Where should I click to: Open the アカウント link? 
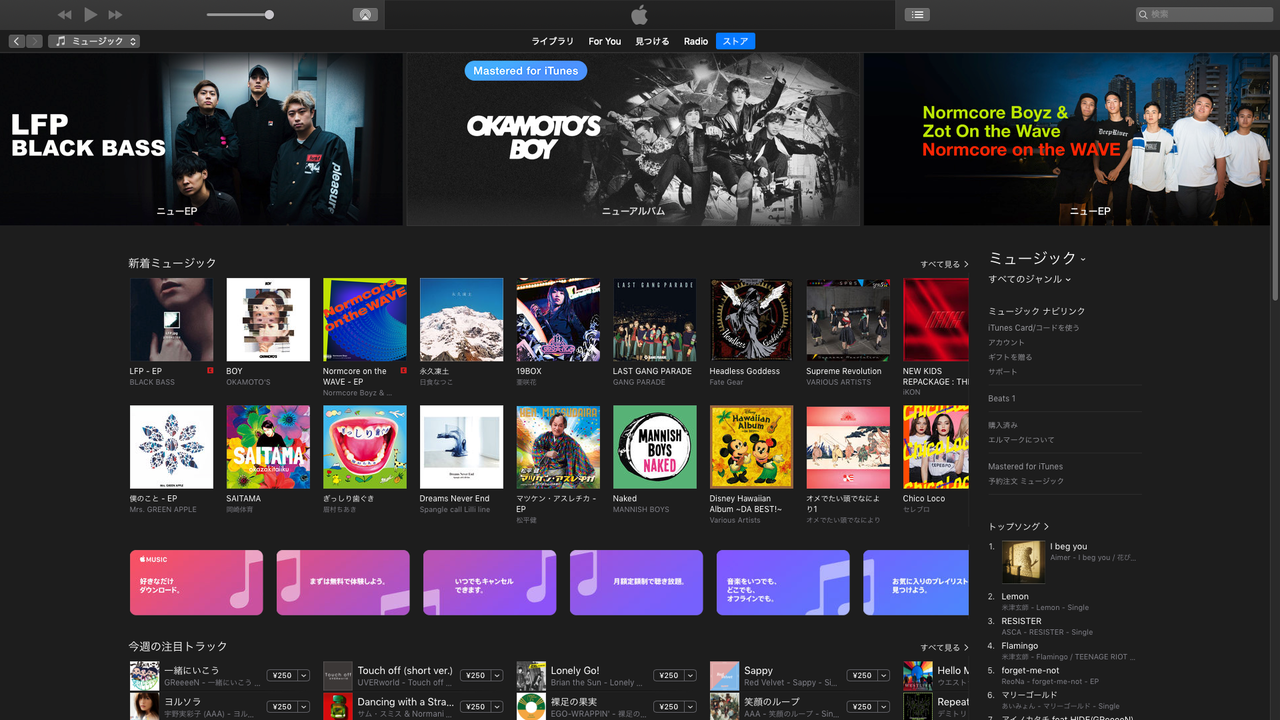[x=1005, y=342]
